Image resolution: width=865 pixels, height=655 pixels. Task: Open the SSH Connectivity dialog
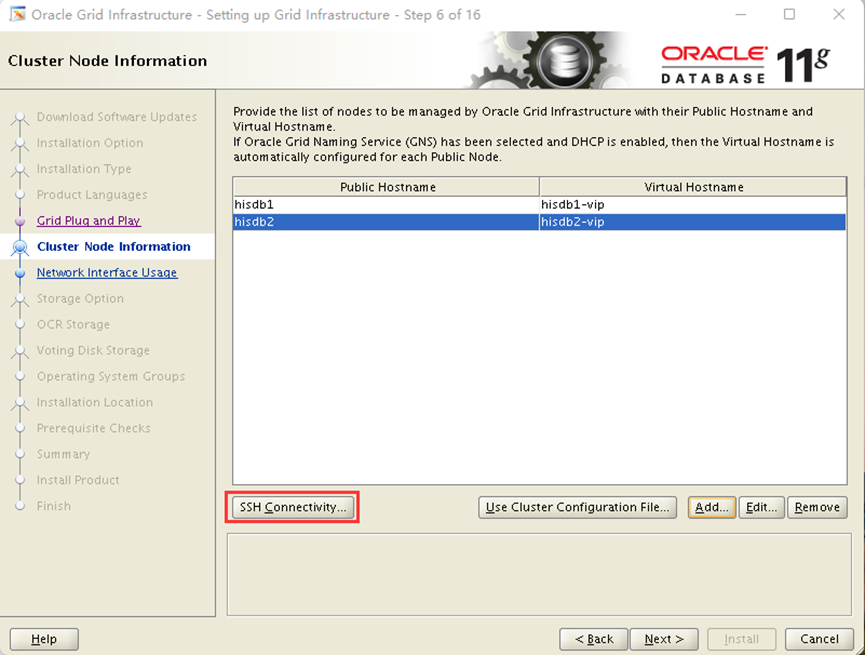coord(292,507)
